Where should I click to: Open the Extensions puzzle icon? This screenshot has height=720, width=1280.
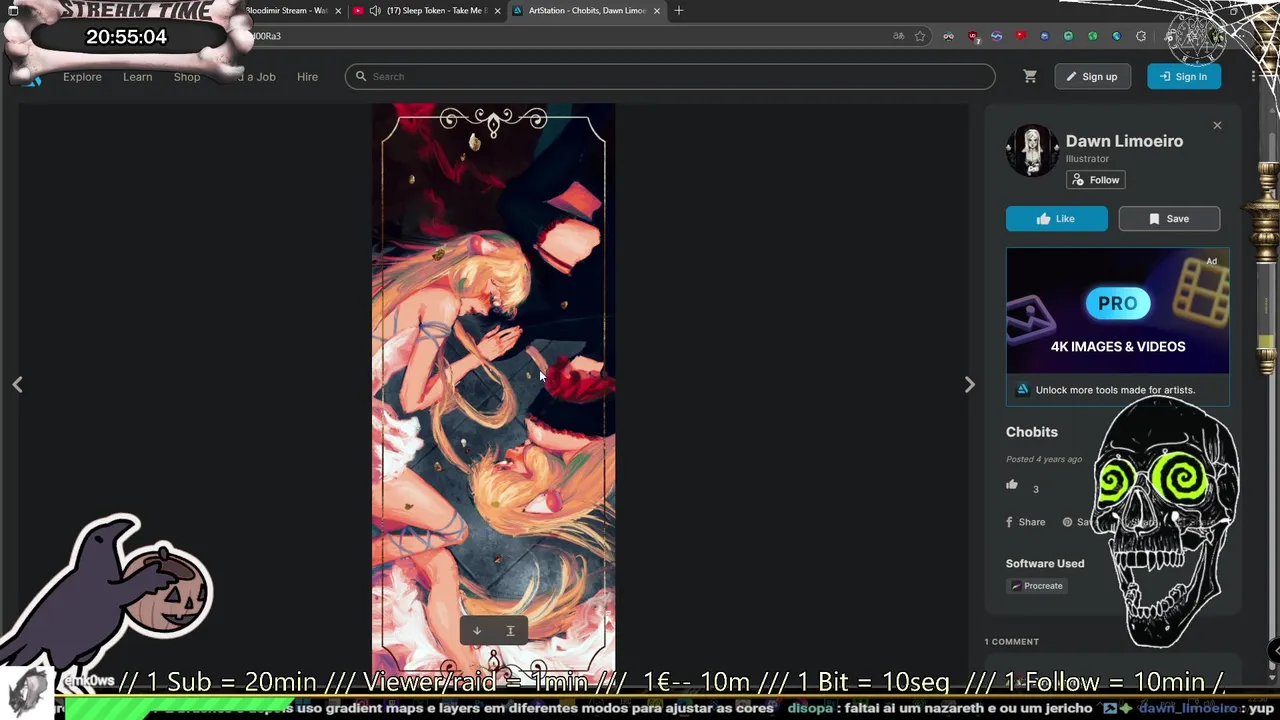tap(1141, 36)
